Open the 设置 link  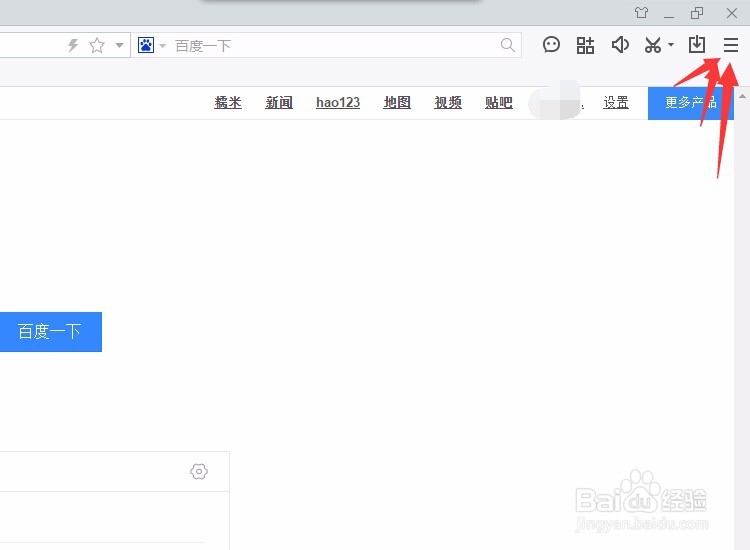click(616, 102)
